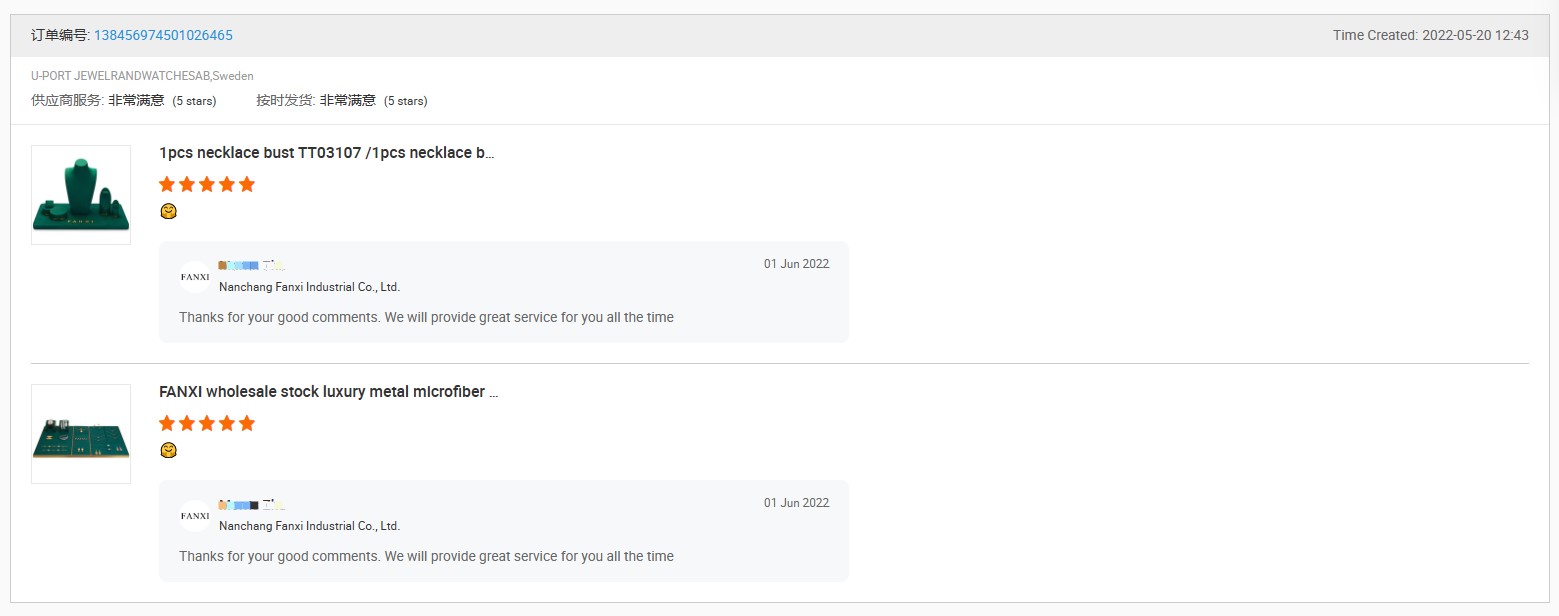Click the smiley emoji in the second review

pyautogui.click(x=169, y=450)
